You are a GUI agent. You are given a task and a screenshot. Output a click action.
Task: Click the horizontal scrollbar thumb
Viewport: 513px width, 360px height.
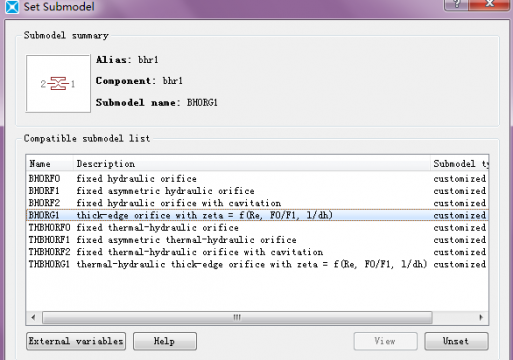(237, 317)
